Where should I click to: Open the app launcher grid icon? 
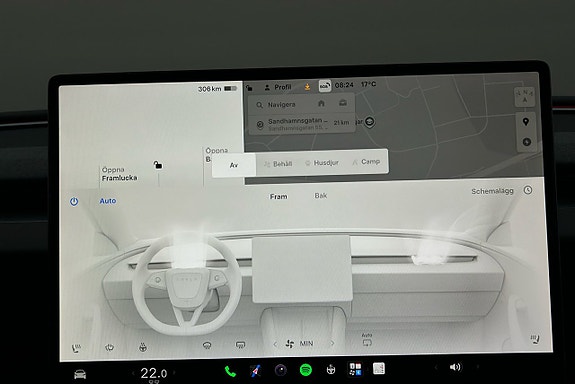355,369
